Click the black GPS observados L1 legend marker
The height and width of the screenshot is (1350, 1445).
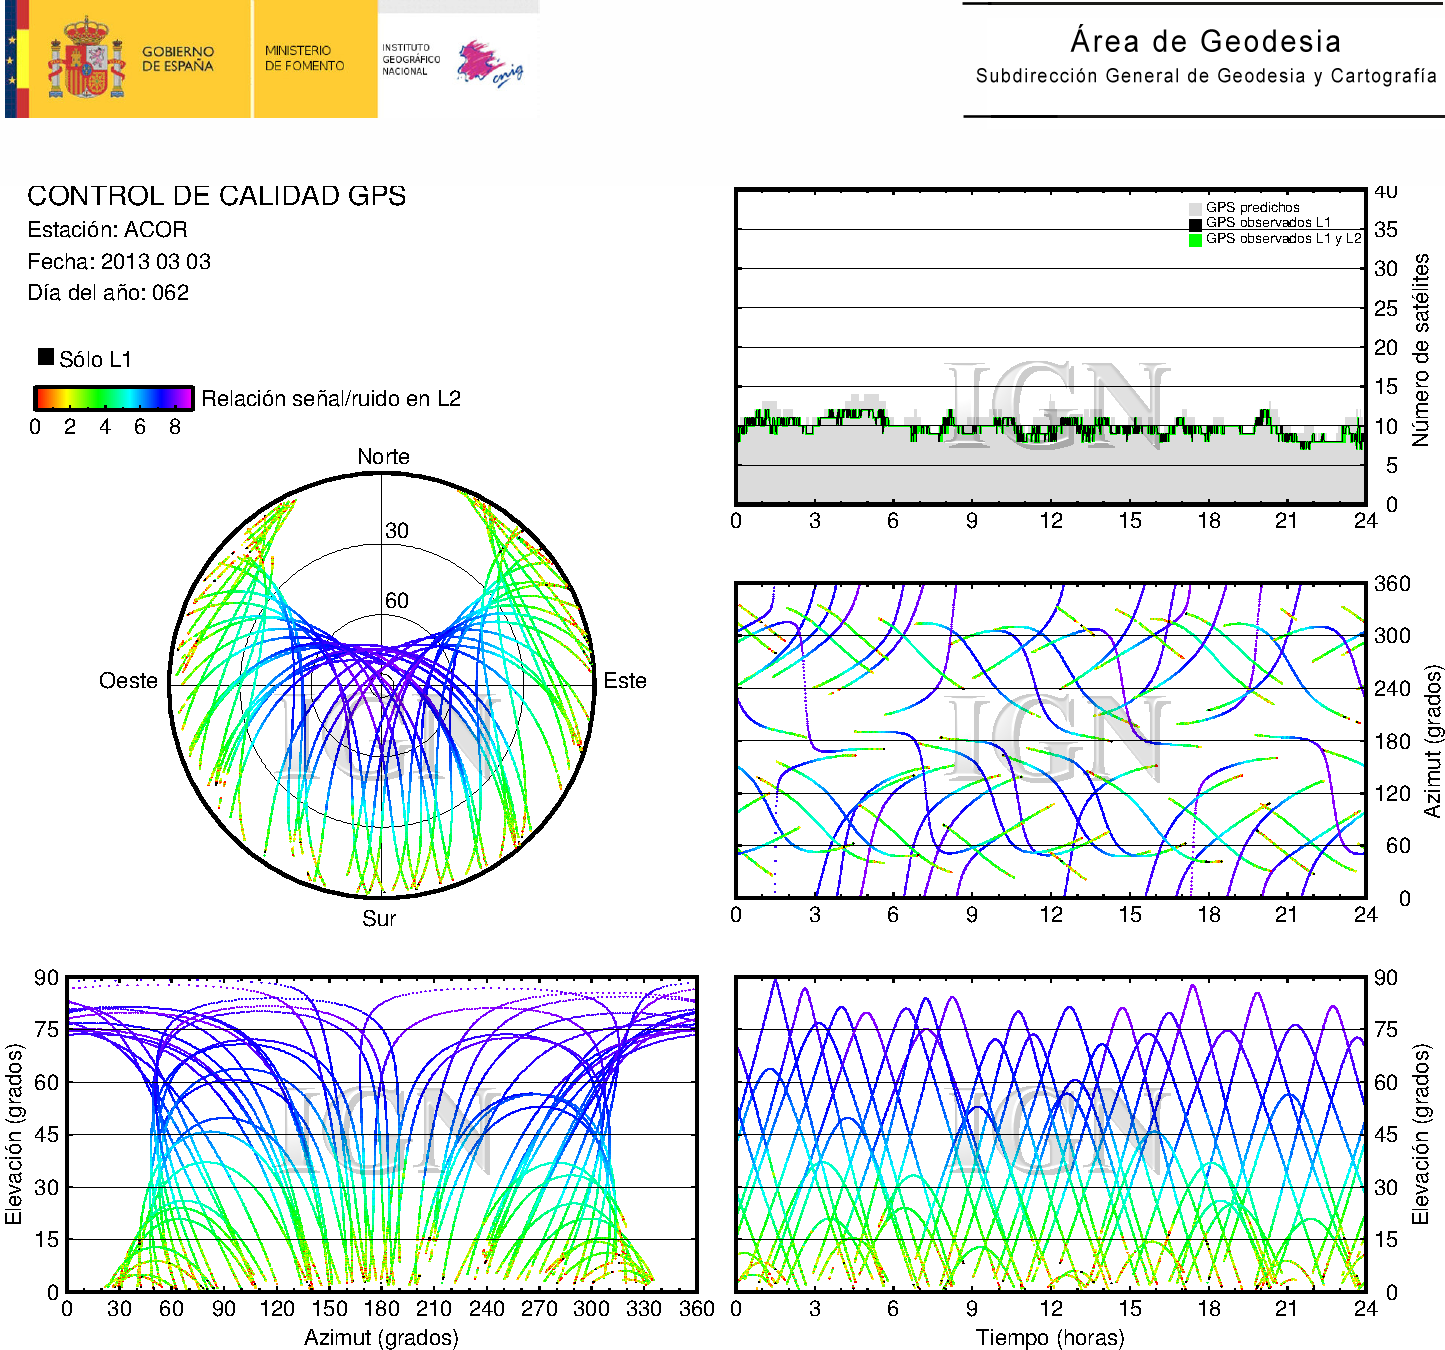[1195, 224]
